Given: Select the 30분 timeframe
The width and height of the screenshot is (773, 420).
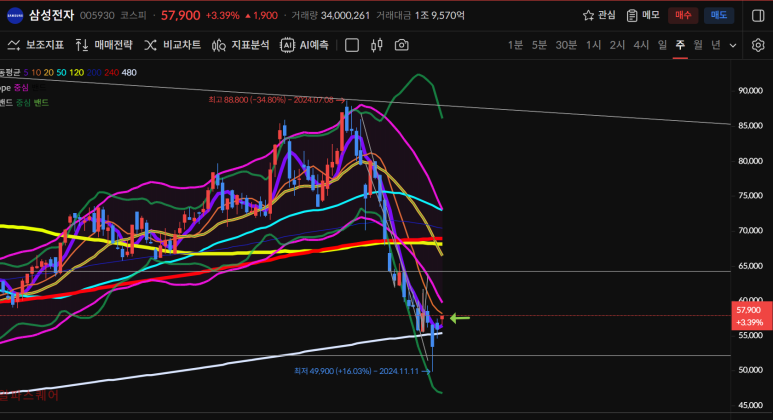Looking at the screenshot, I should 566,45.
